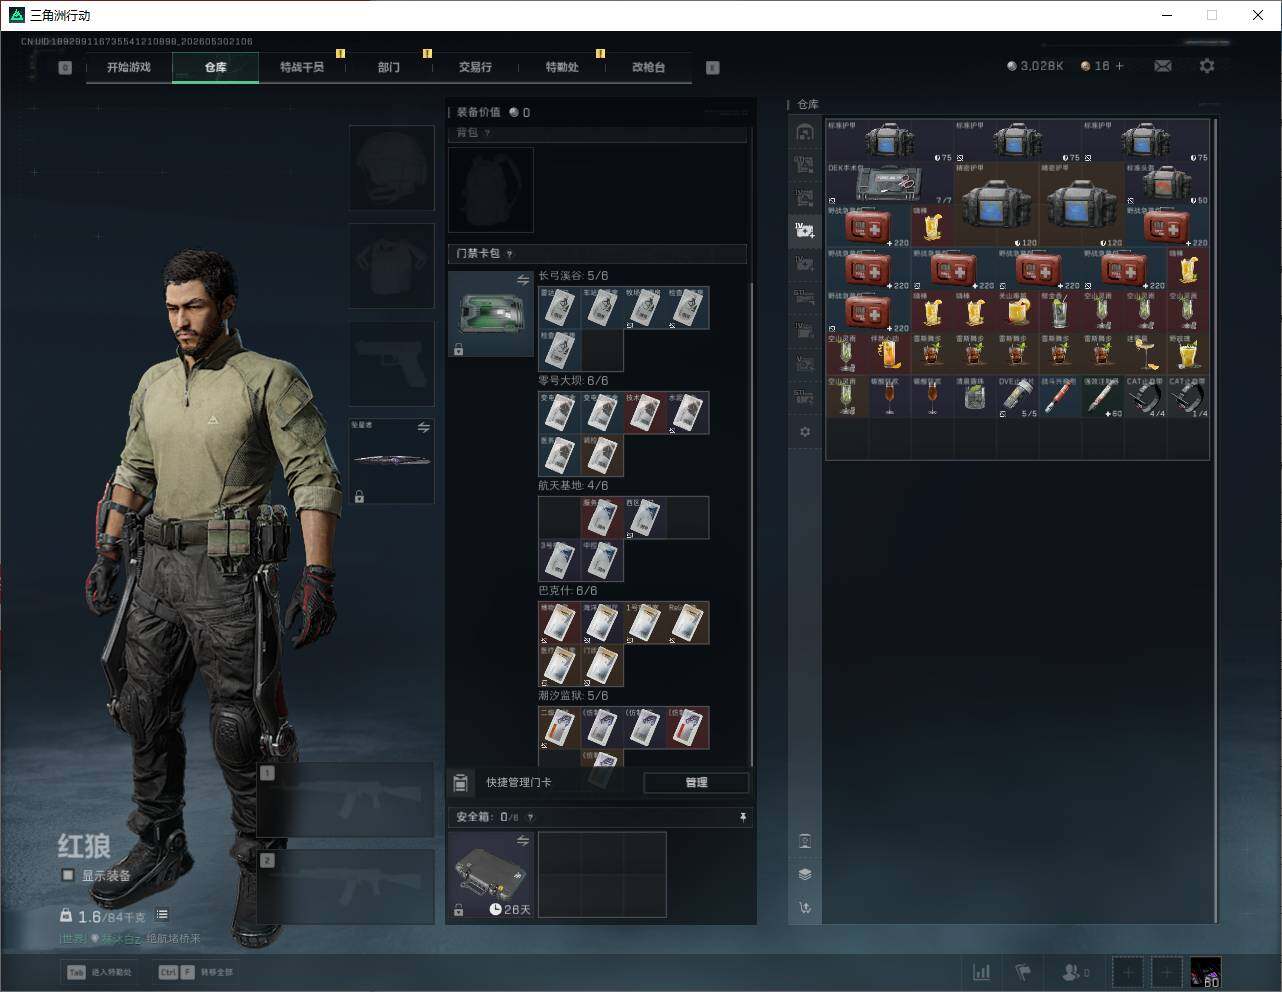1282x992 pixels.
Task: Select the empty body armor slot
Action: (392, 265)
